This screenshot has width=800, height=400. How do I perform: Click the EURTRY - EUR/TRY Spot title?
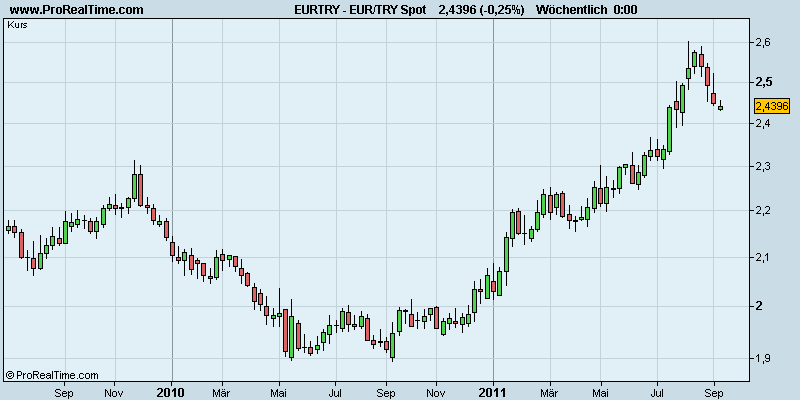tap(360, 10)
